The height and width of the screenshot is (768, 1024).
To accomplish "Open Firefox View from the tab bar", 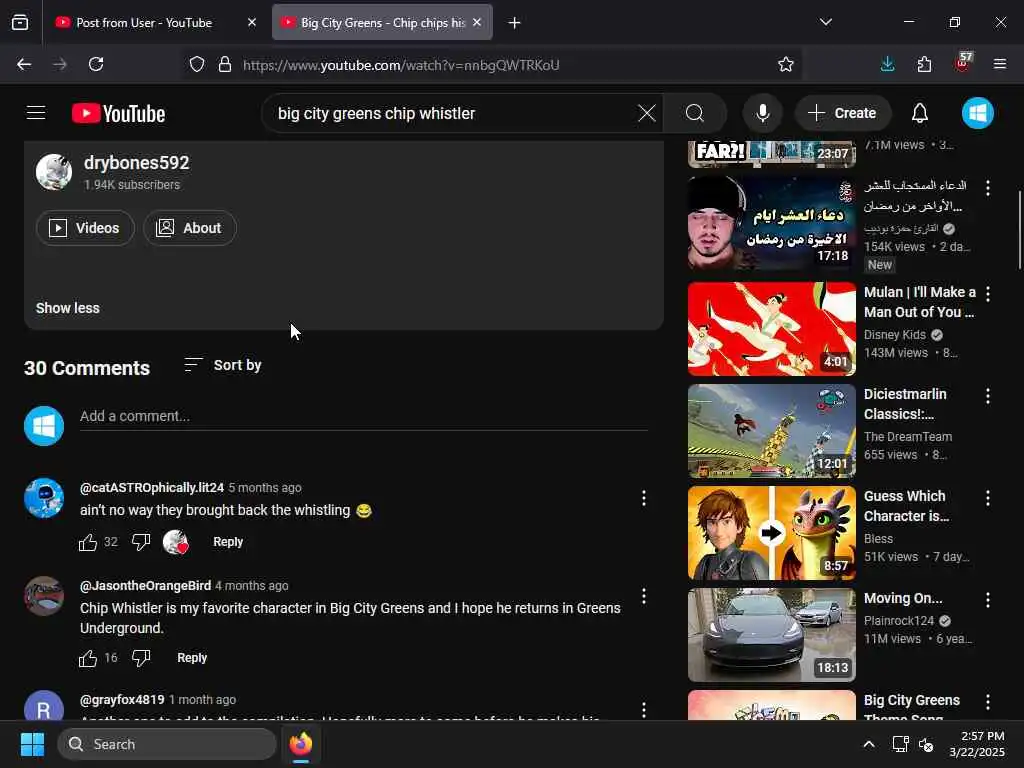I will (20, 23).
